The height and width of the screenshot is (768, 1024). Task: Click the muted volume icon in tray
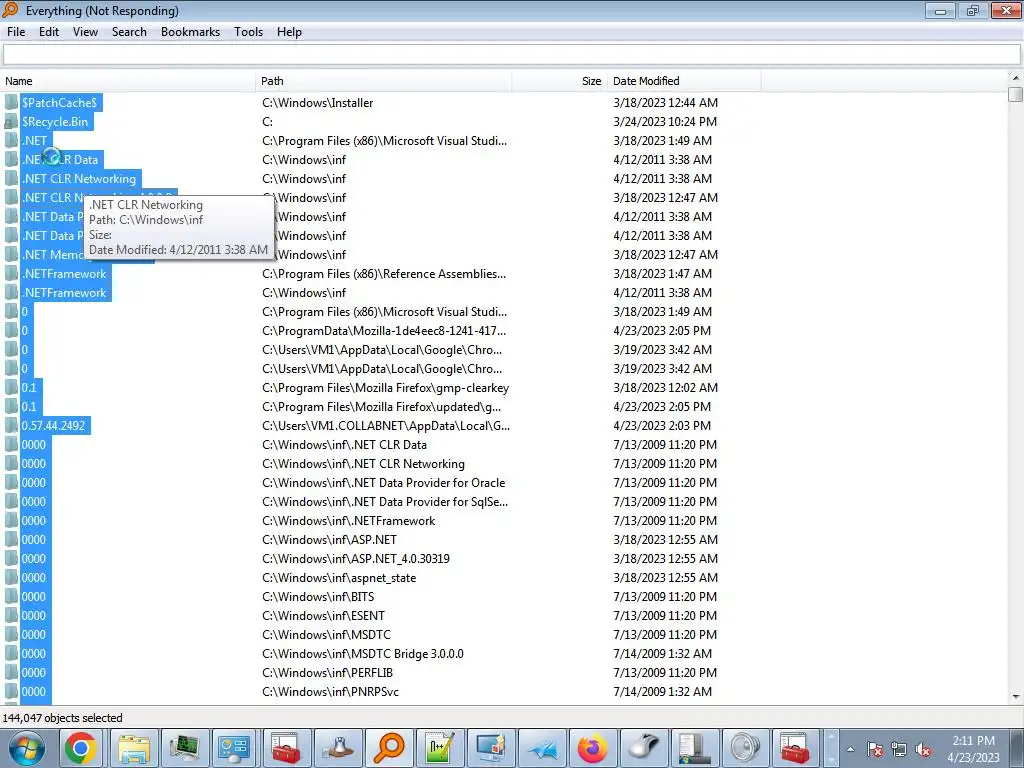coord(923,750)
